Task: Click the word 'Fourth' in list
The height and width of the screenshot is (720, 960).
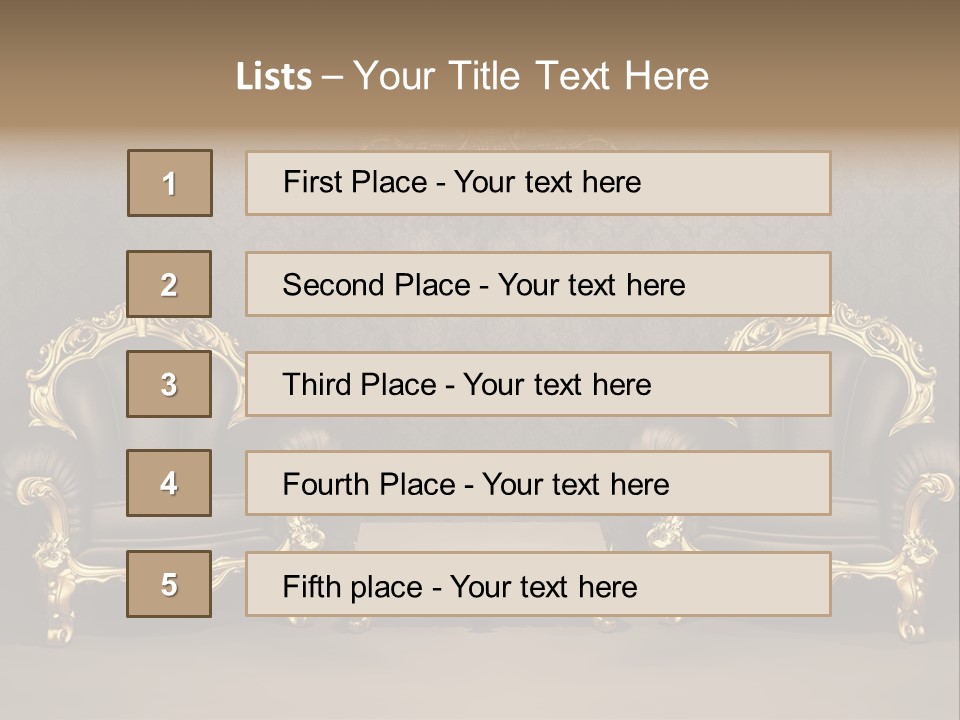Action: tap(326, 484)
